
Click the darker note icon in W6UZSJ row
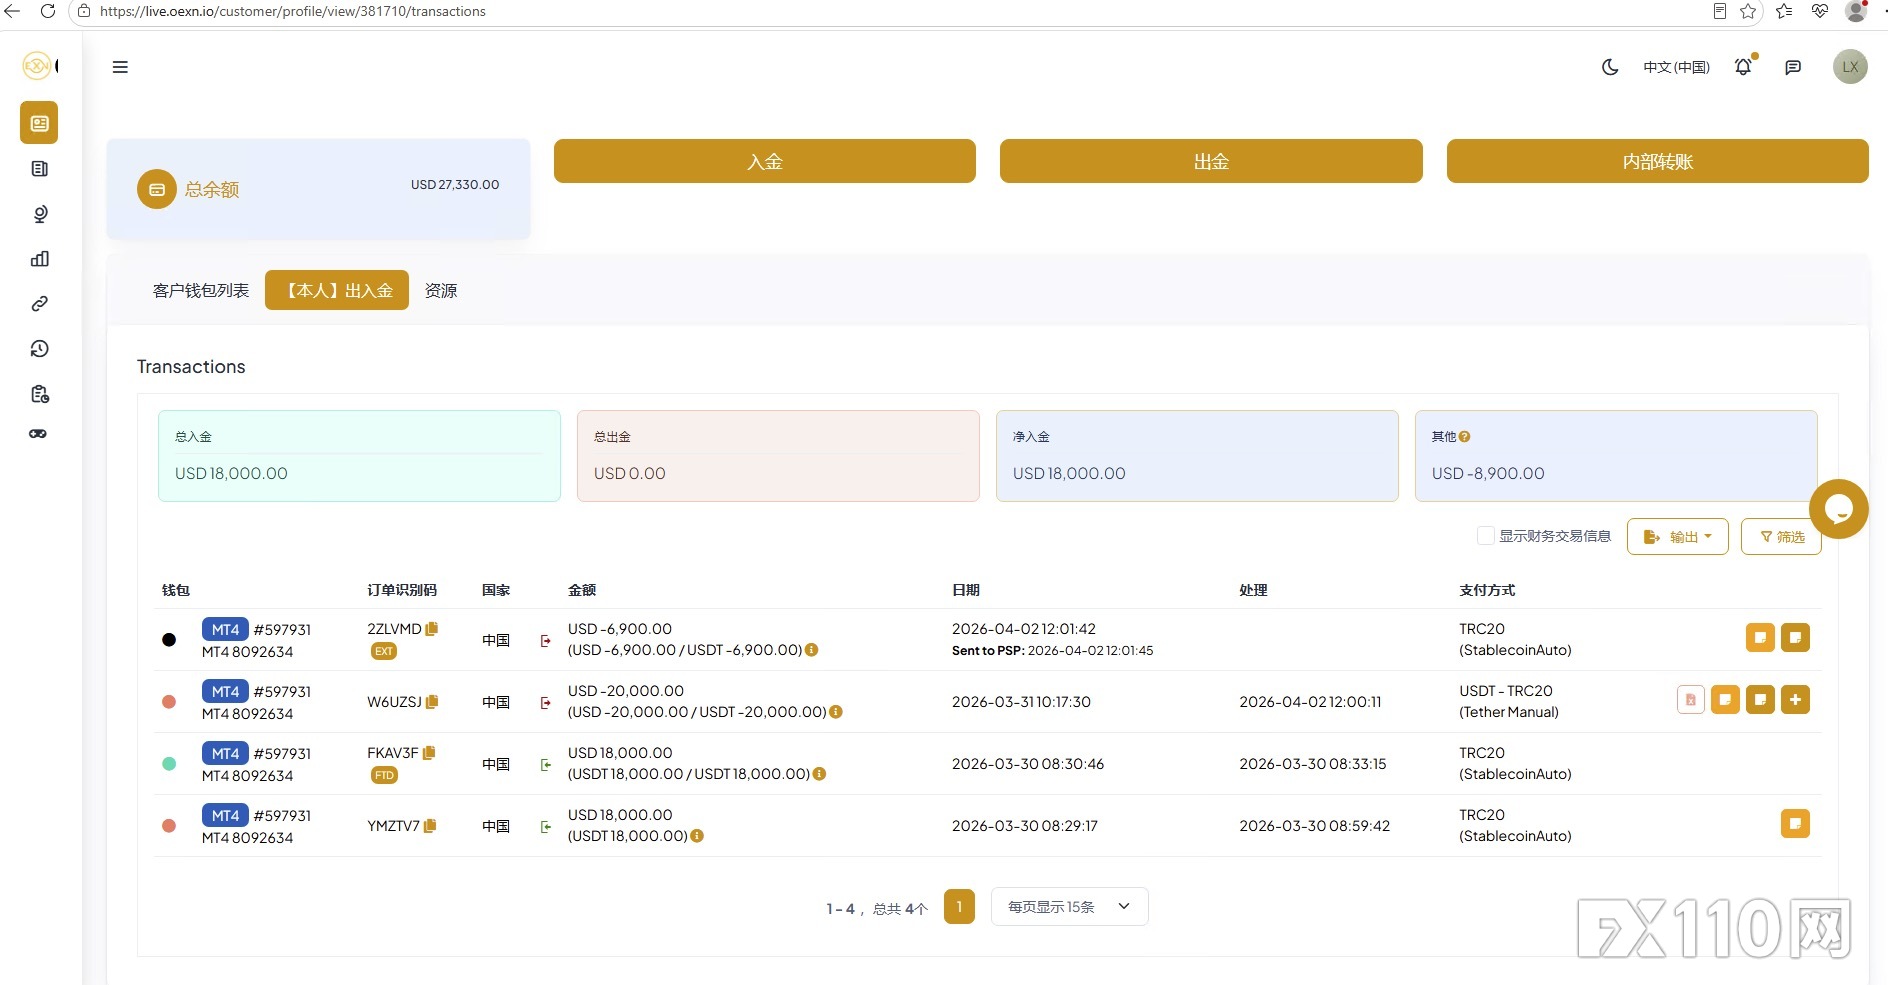pyautogui.click(x=1760, y=700)
